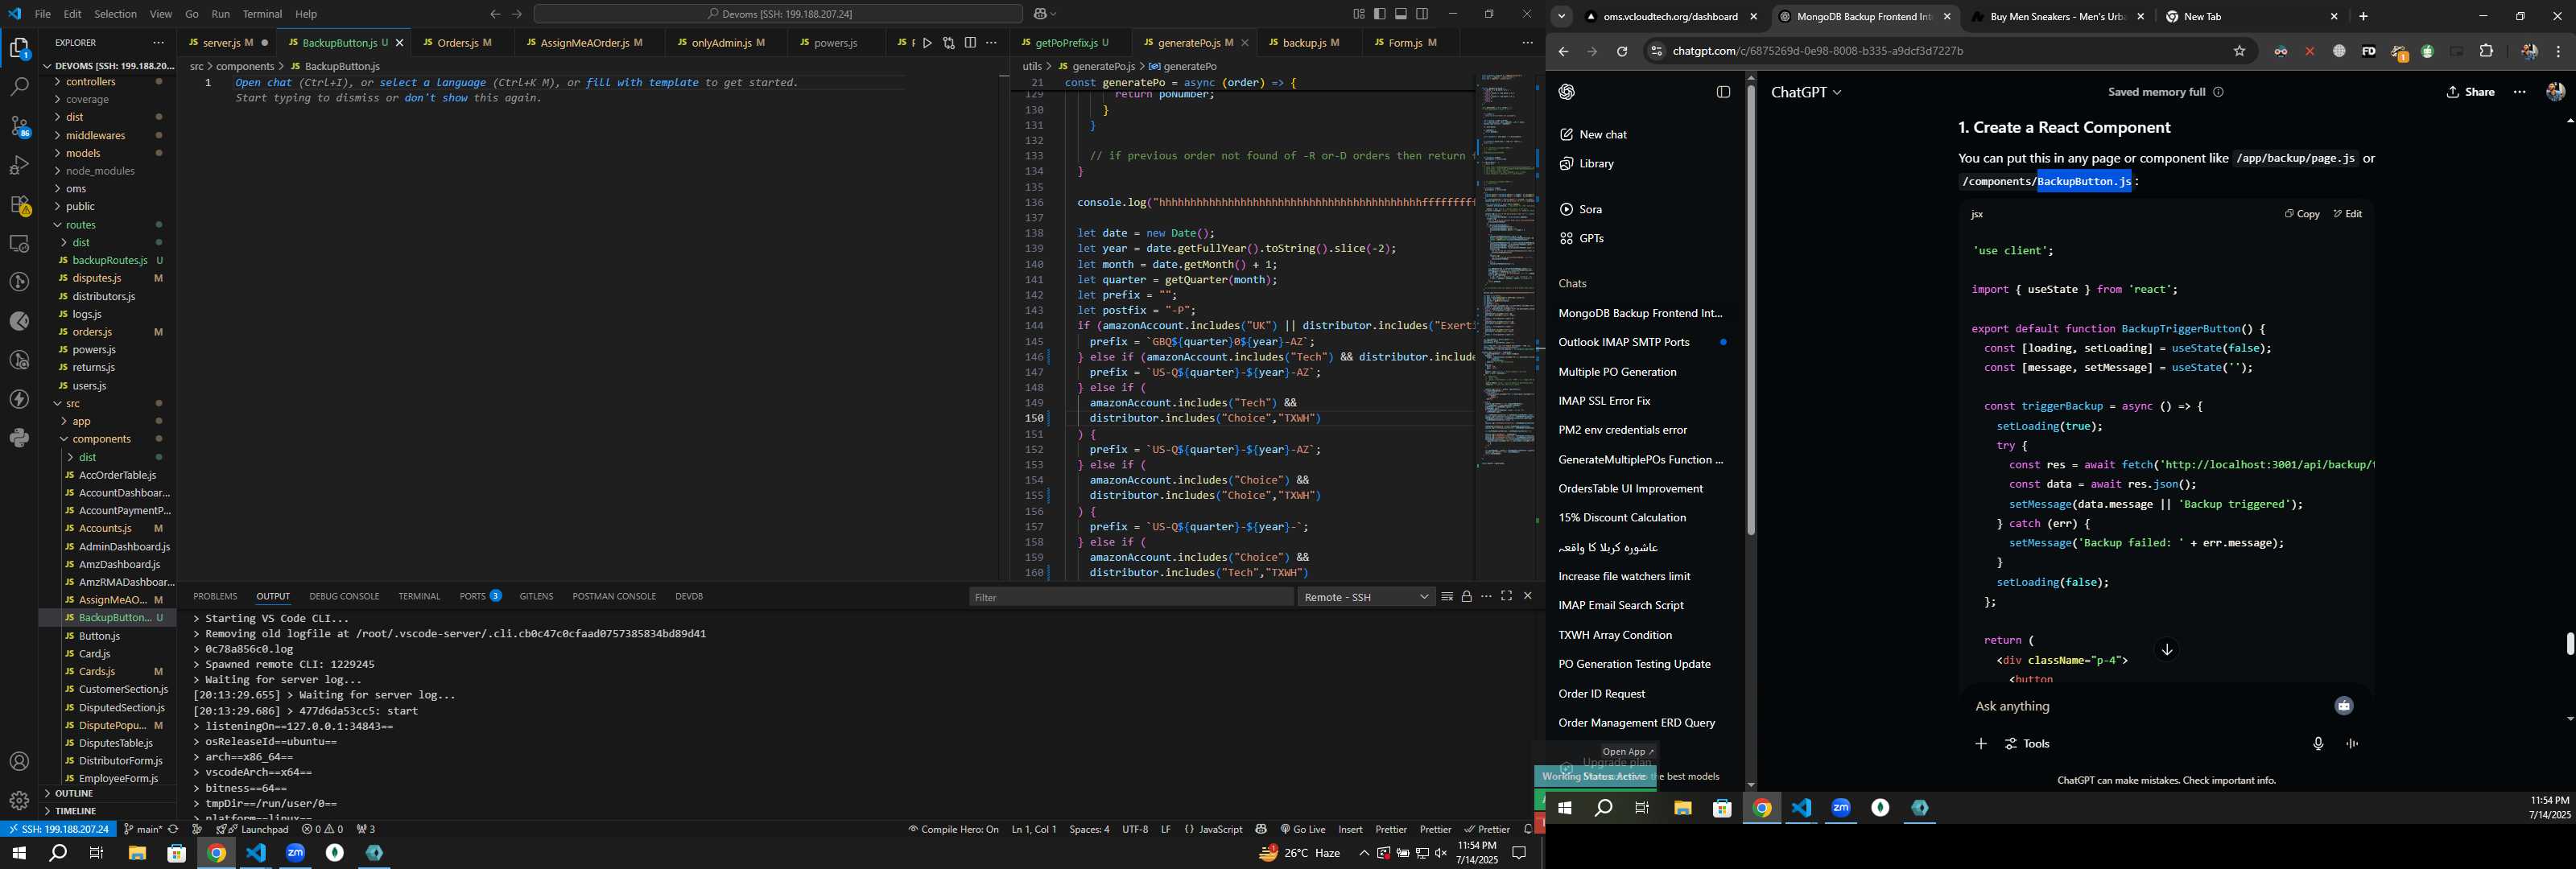2576x869 pixels.
Task: Open File Explorer from left taskbar
Action: [137, 853]
